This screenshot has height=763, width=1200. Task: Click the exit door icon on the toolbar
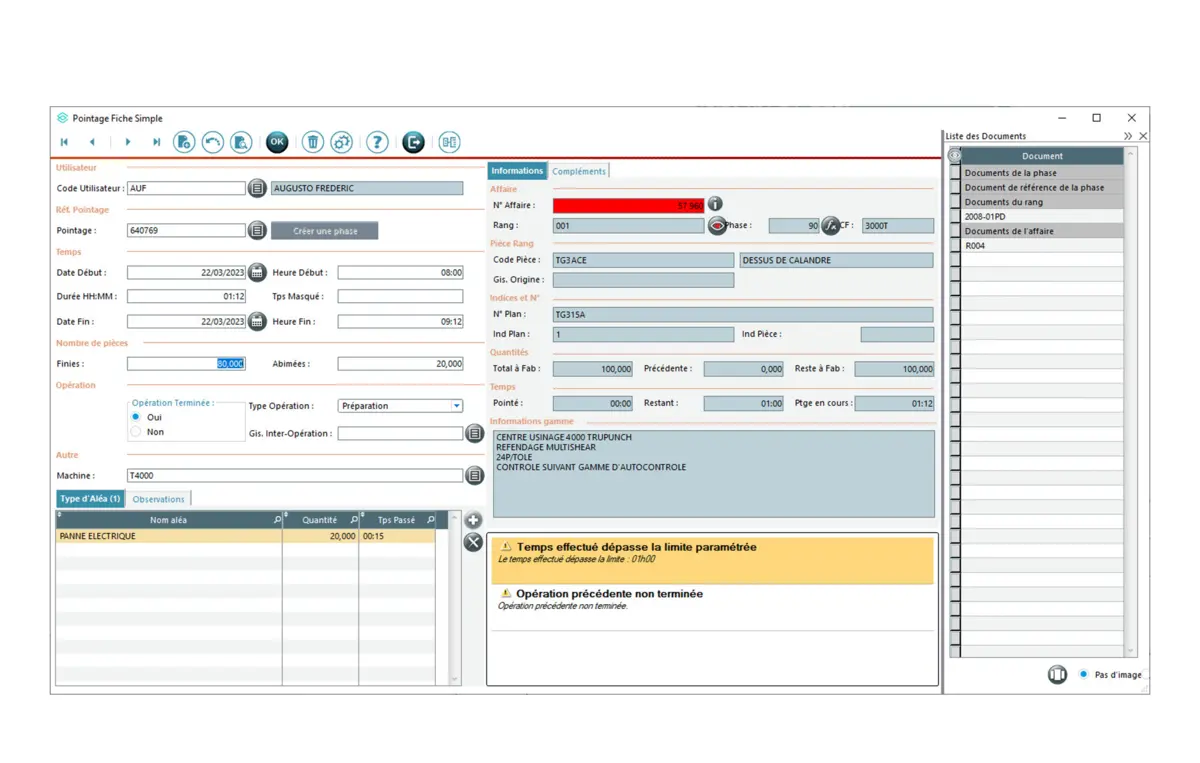point(413,142)
